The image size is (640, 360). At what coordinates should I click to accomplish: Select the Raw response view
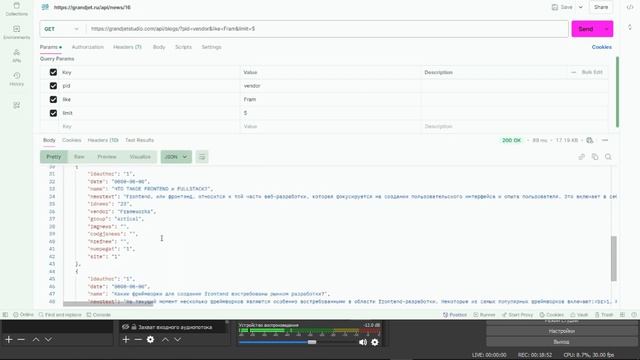79,157
